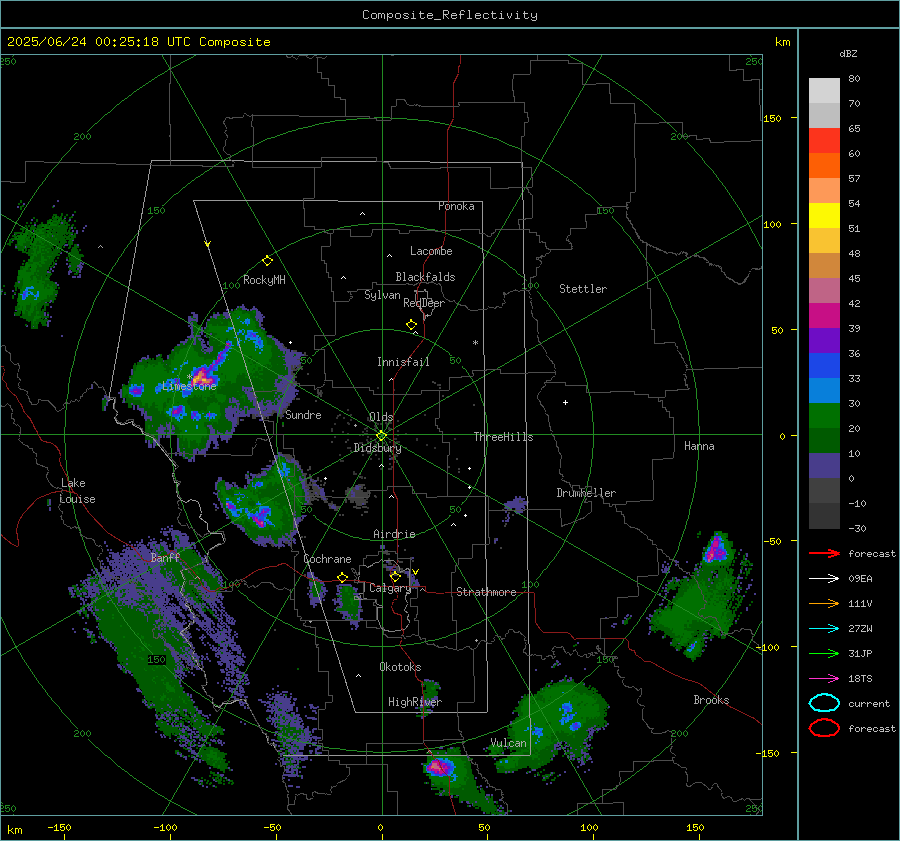Click the HighRiver town label

click(415, 702)
